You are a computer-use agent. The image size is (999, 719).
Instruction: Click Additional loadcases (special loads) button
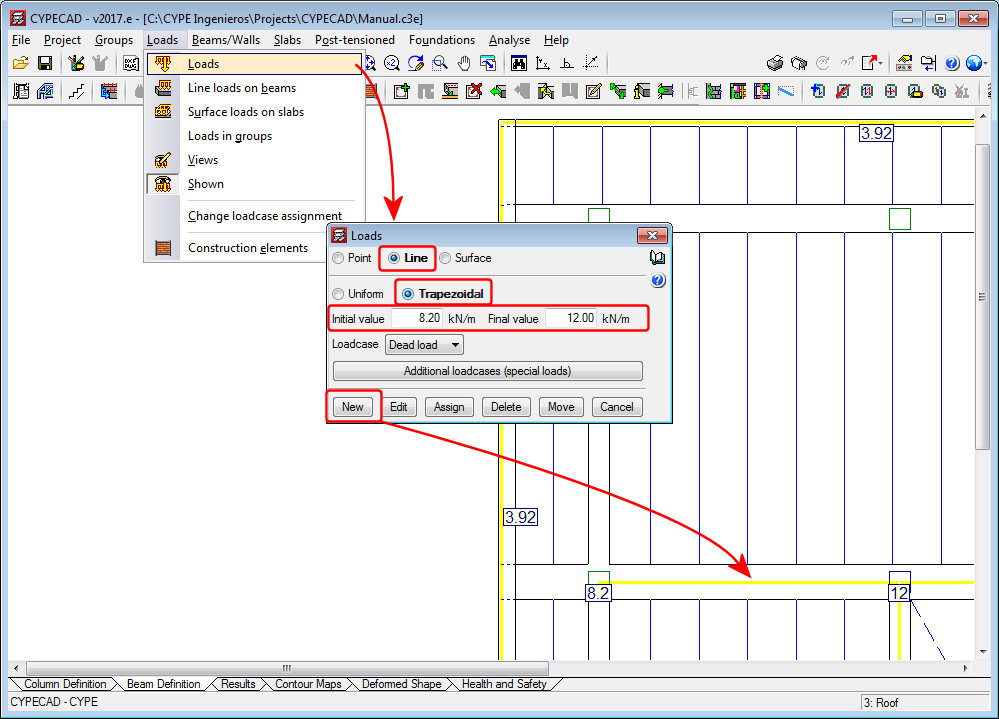coord(487,371)
